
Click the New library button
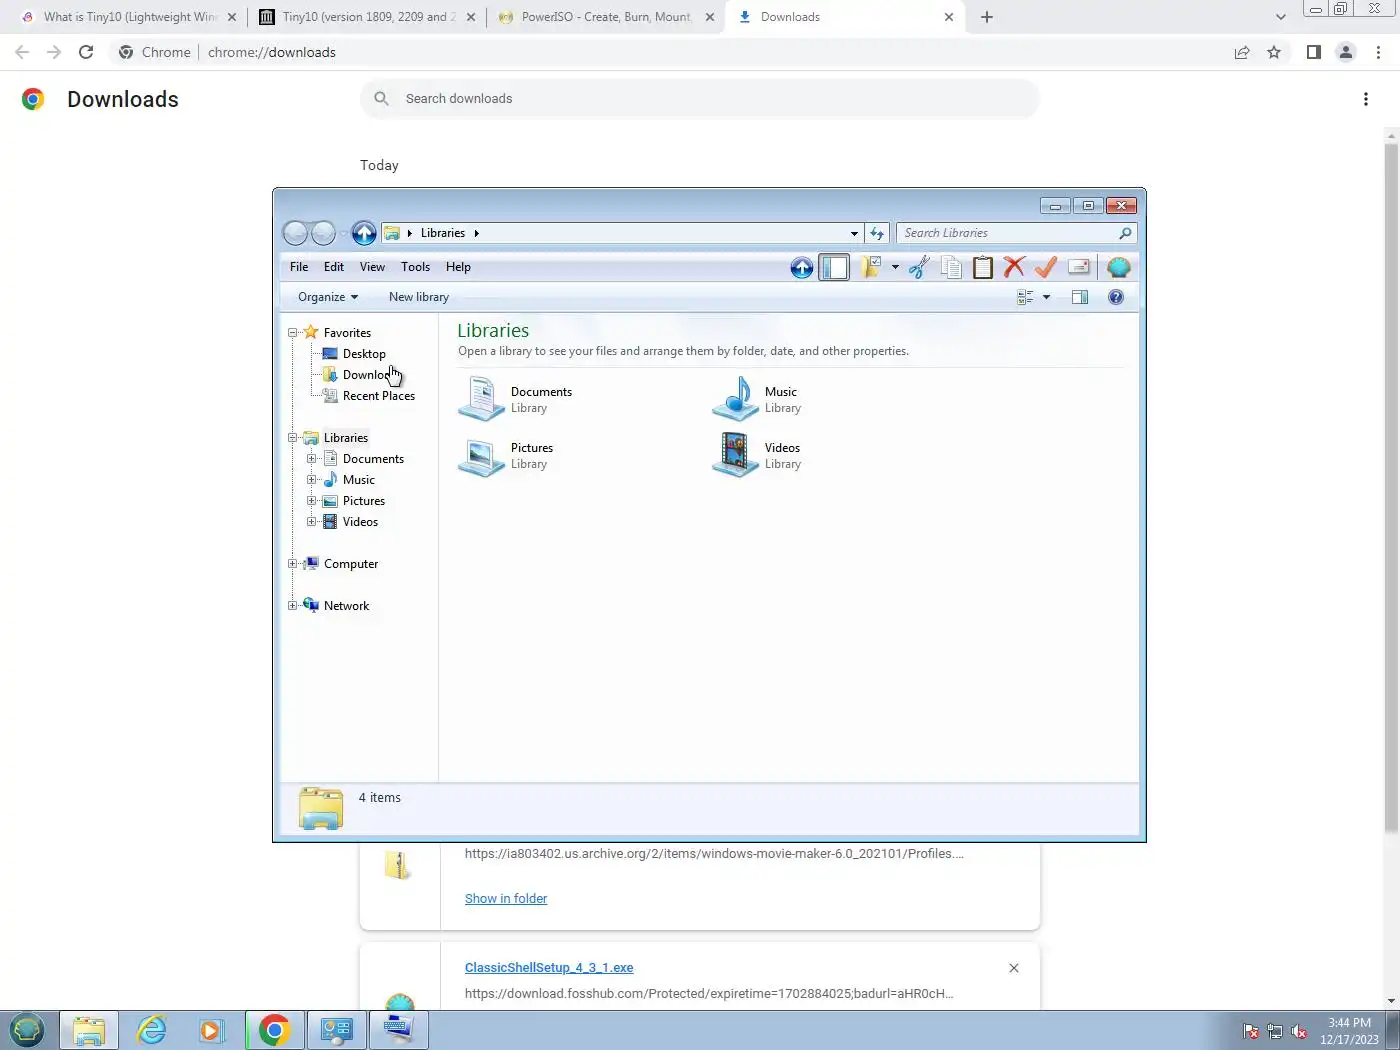[x=418, y=297]
